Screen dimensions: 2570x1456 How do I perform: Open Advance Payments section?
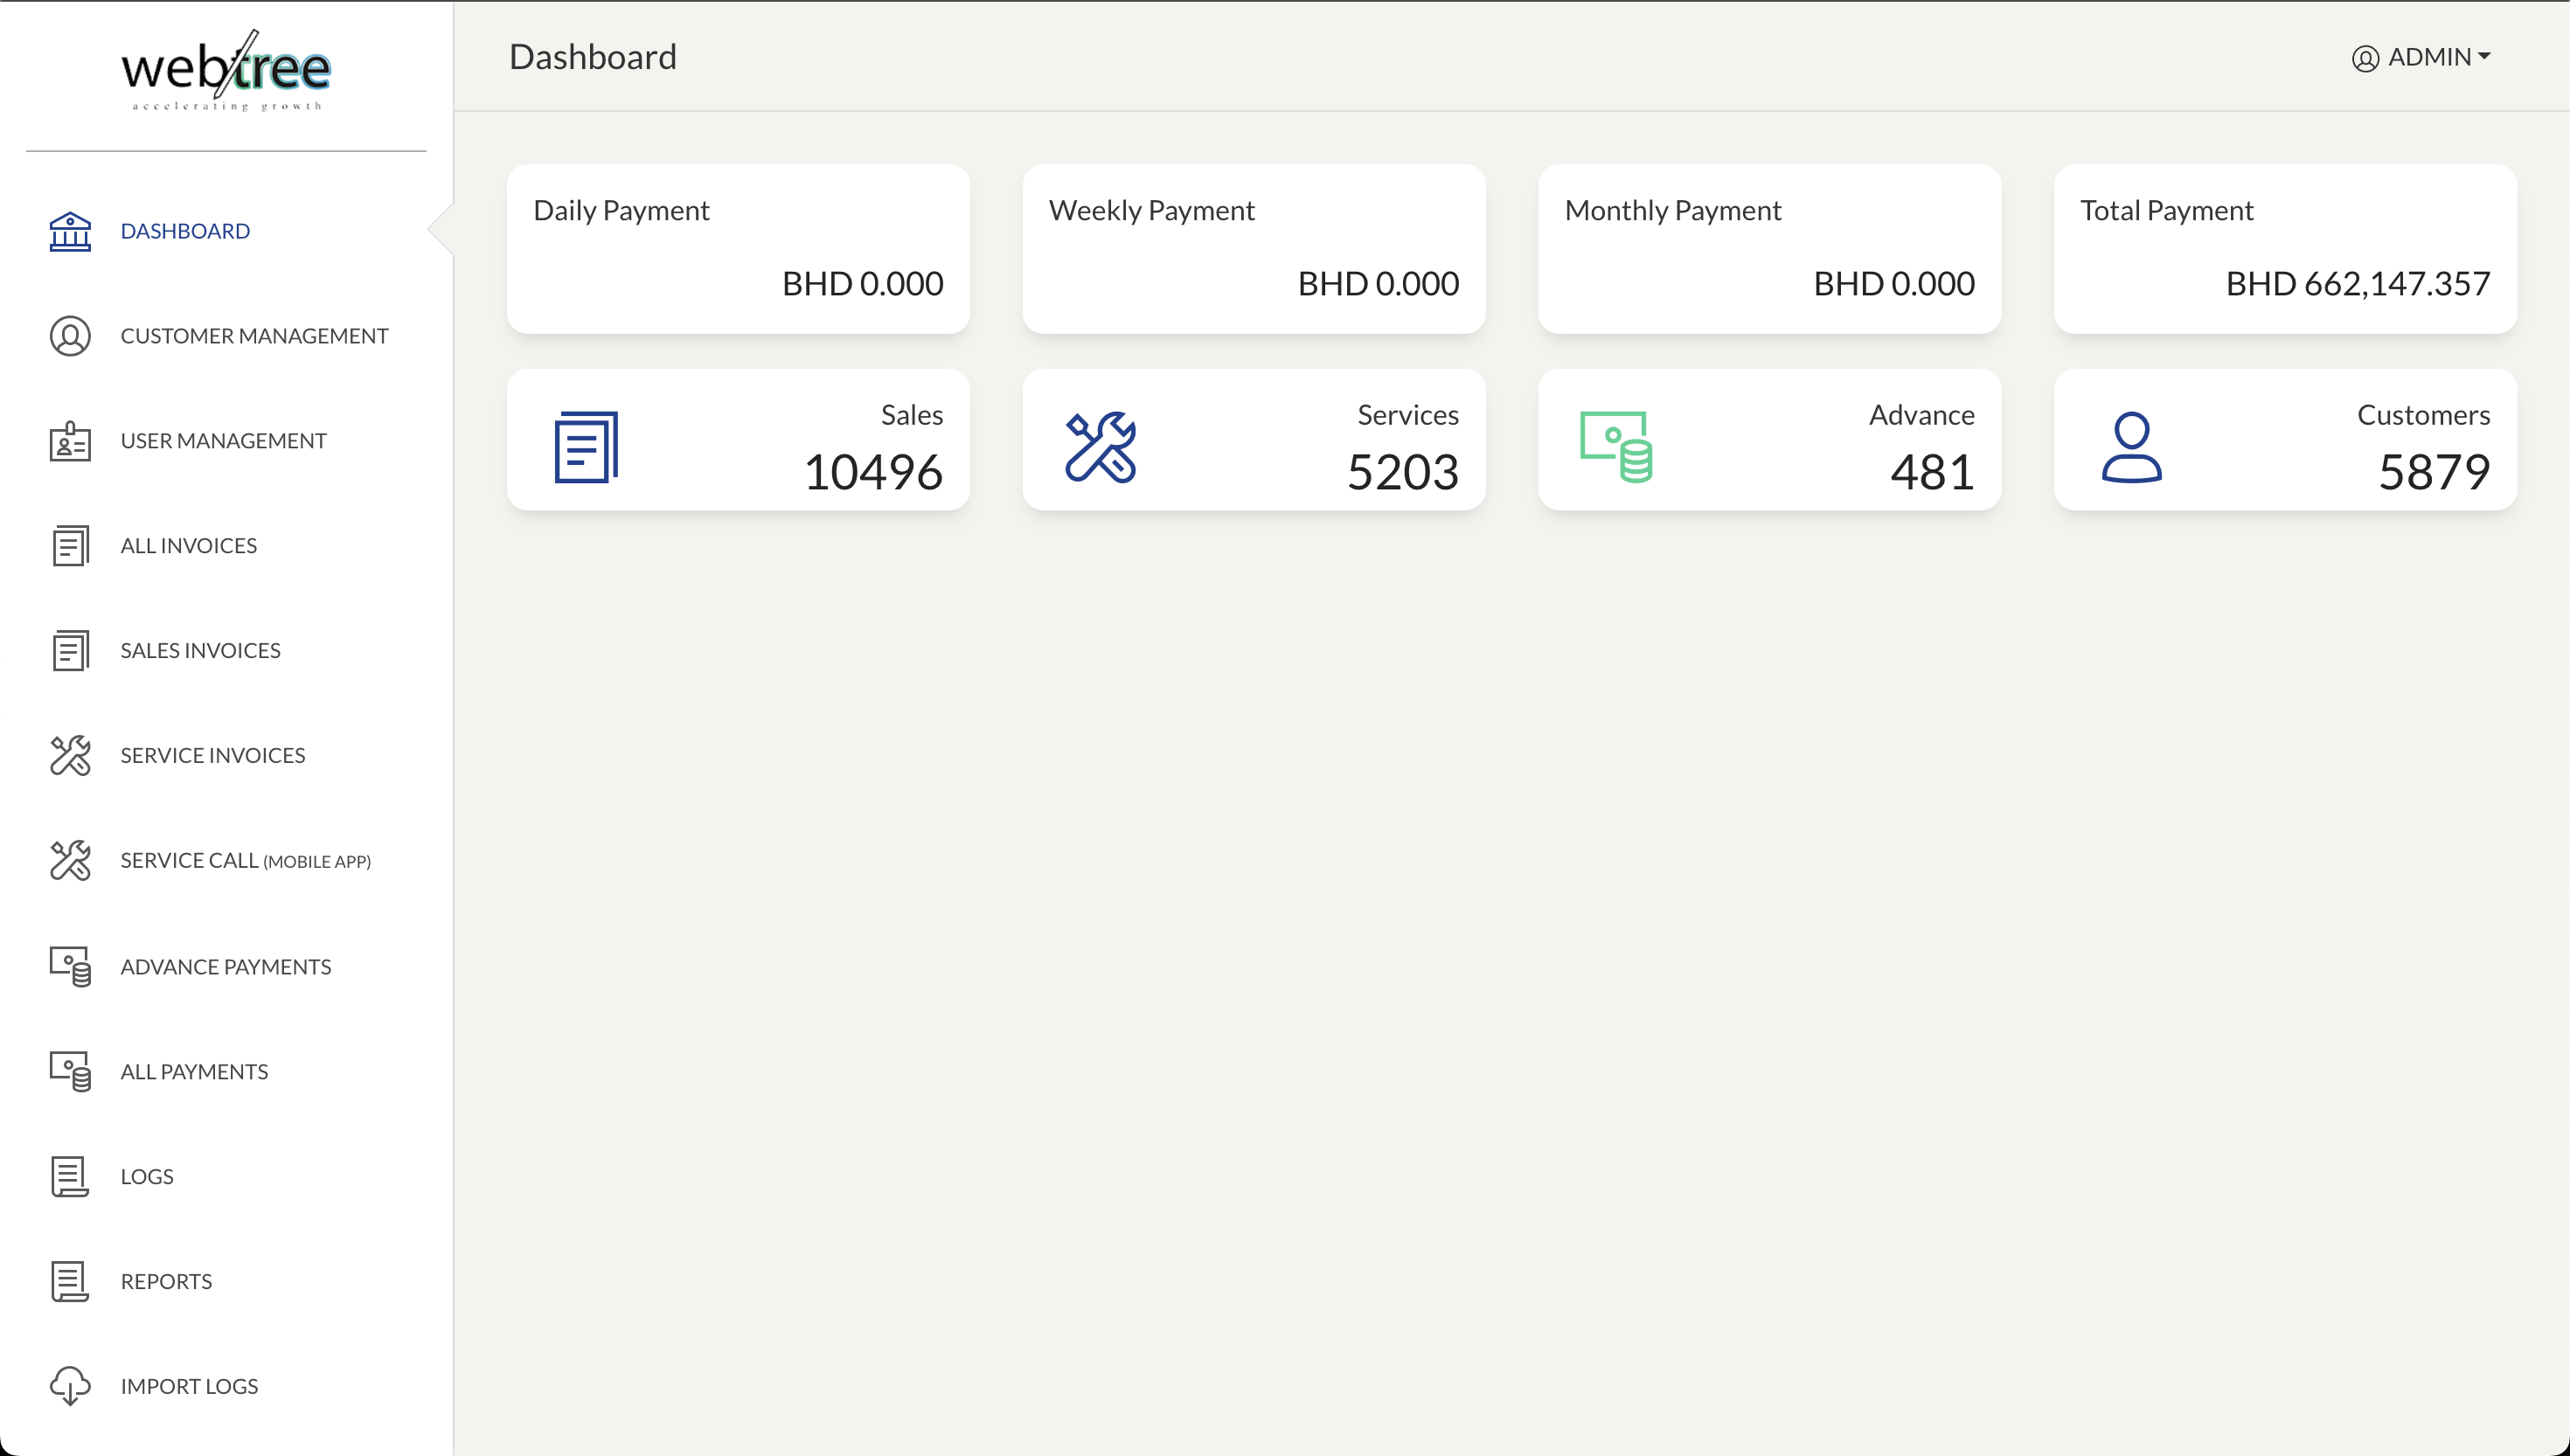[x=224, y=966]
